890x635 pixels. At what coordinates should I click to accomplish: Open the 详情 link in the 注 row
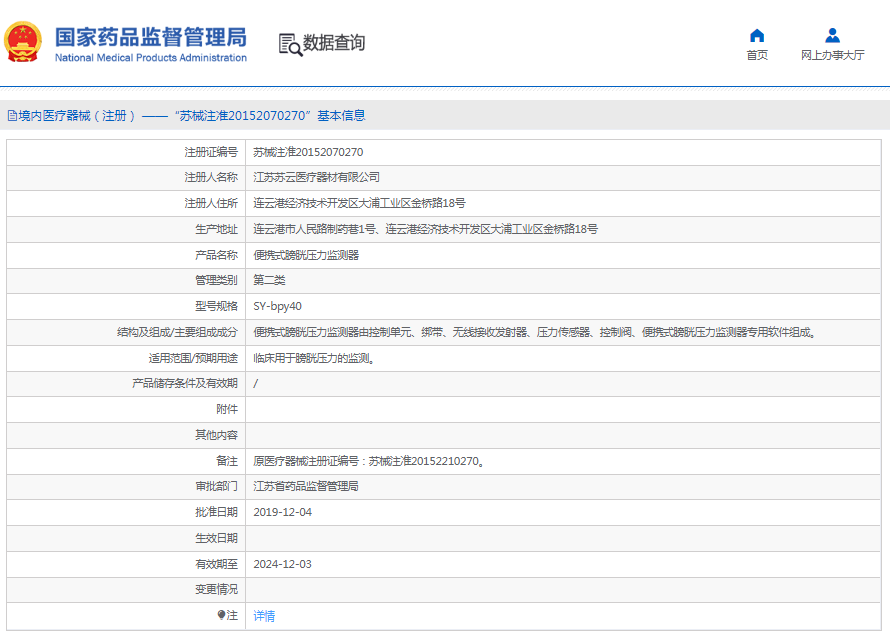(264, 616)
